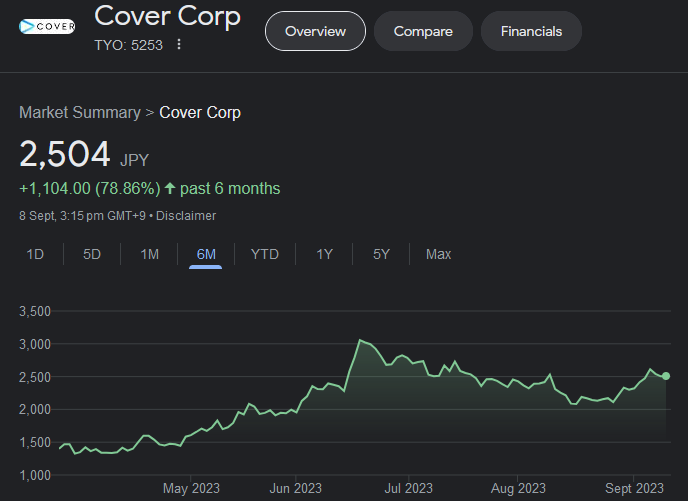Select the 1D time range
Viewport: 688px width, 501px height.
35,254
